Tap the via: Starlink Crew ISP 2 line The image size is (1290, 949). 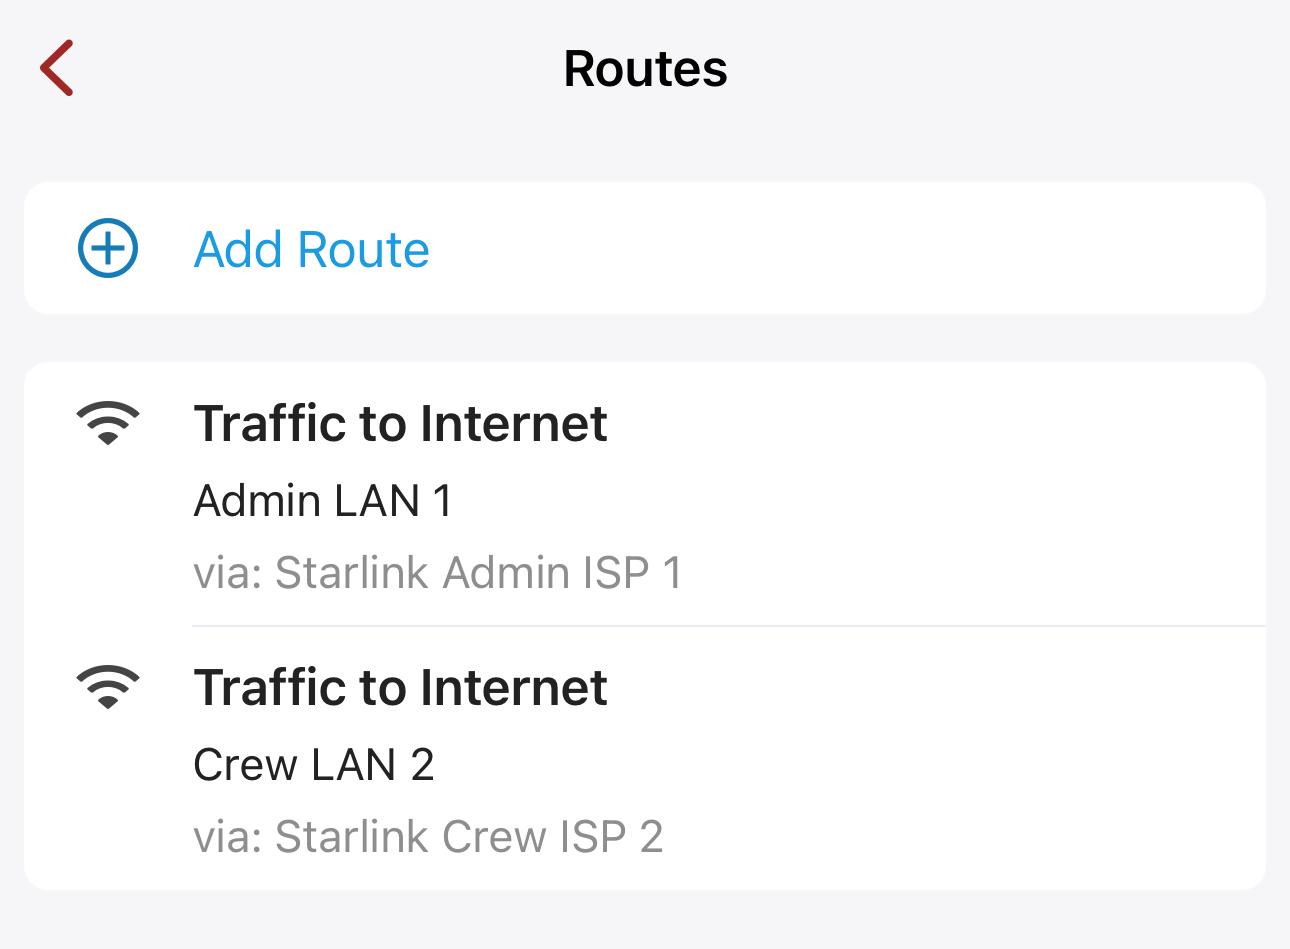(x=428, y=837)
